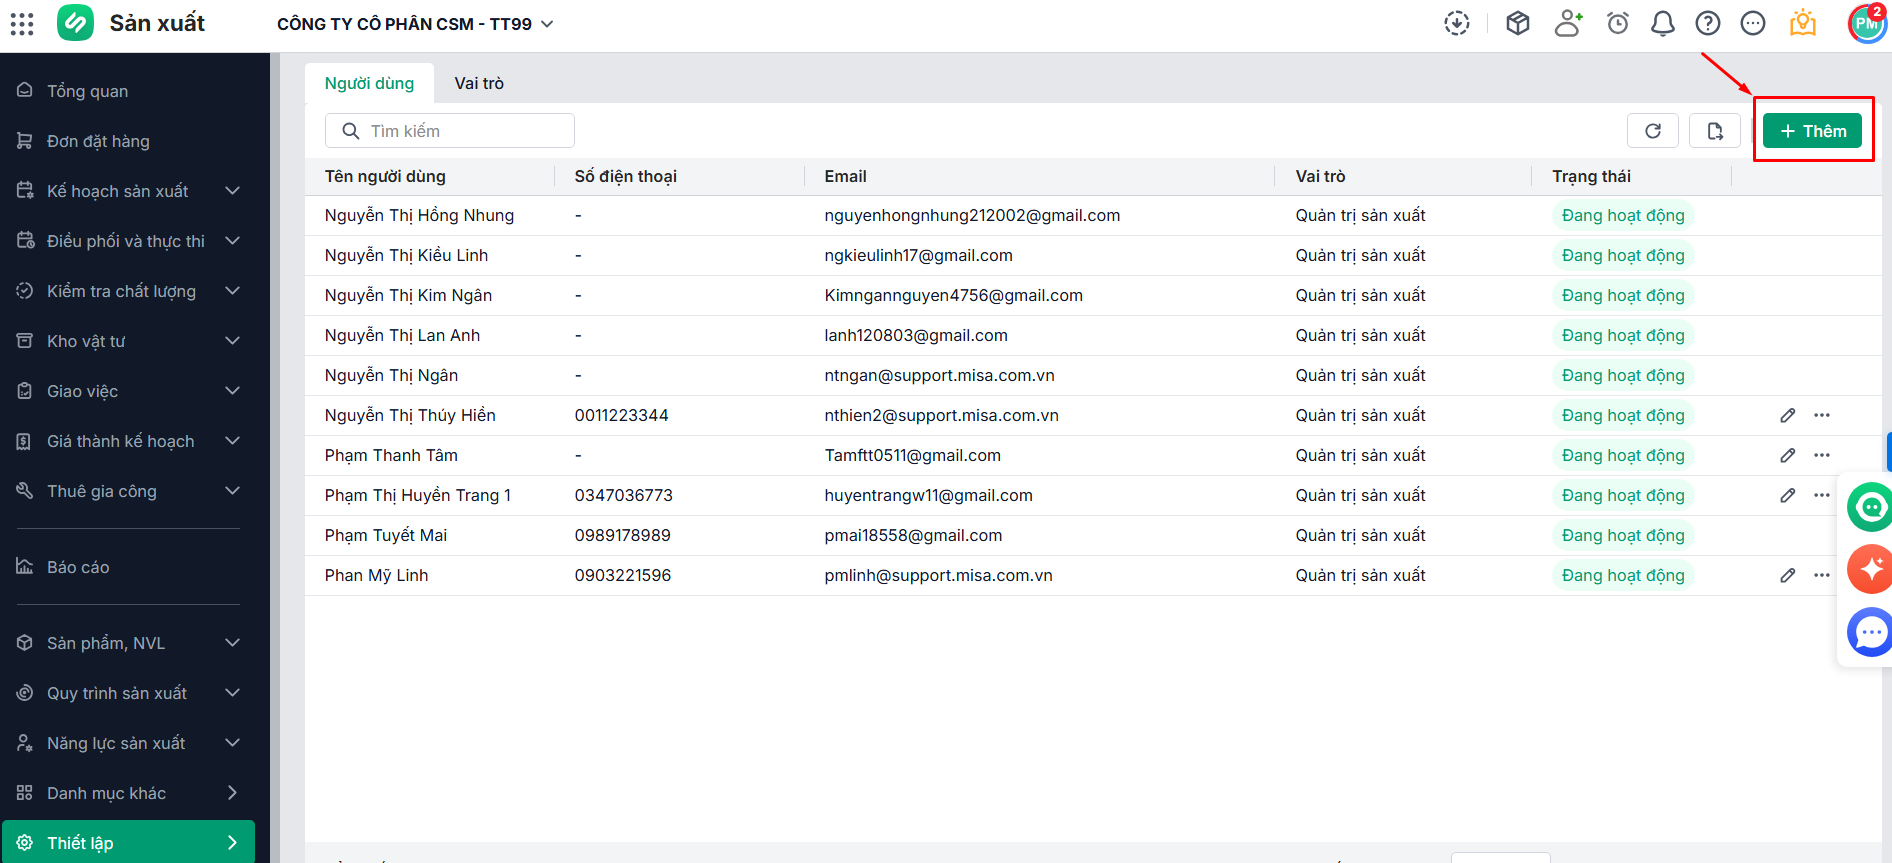1892x863 pixels.
Task: Open Tổng quan in the sidebar
Action: pyautogui.click(x=87, y=91)
